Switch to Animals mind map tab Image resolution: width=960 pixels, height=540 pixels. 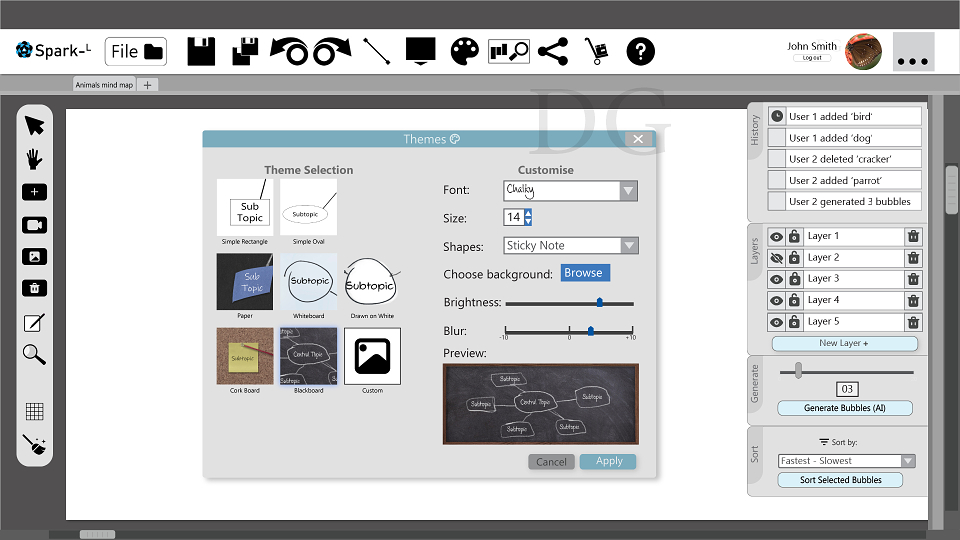(104, 84)
